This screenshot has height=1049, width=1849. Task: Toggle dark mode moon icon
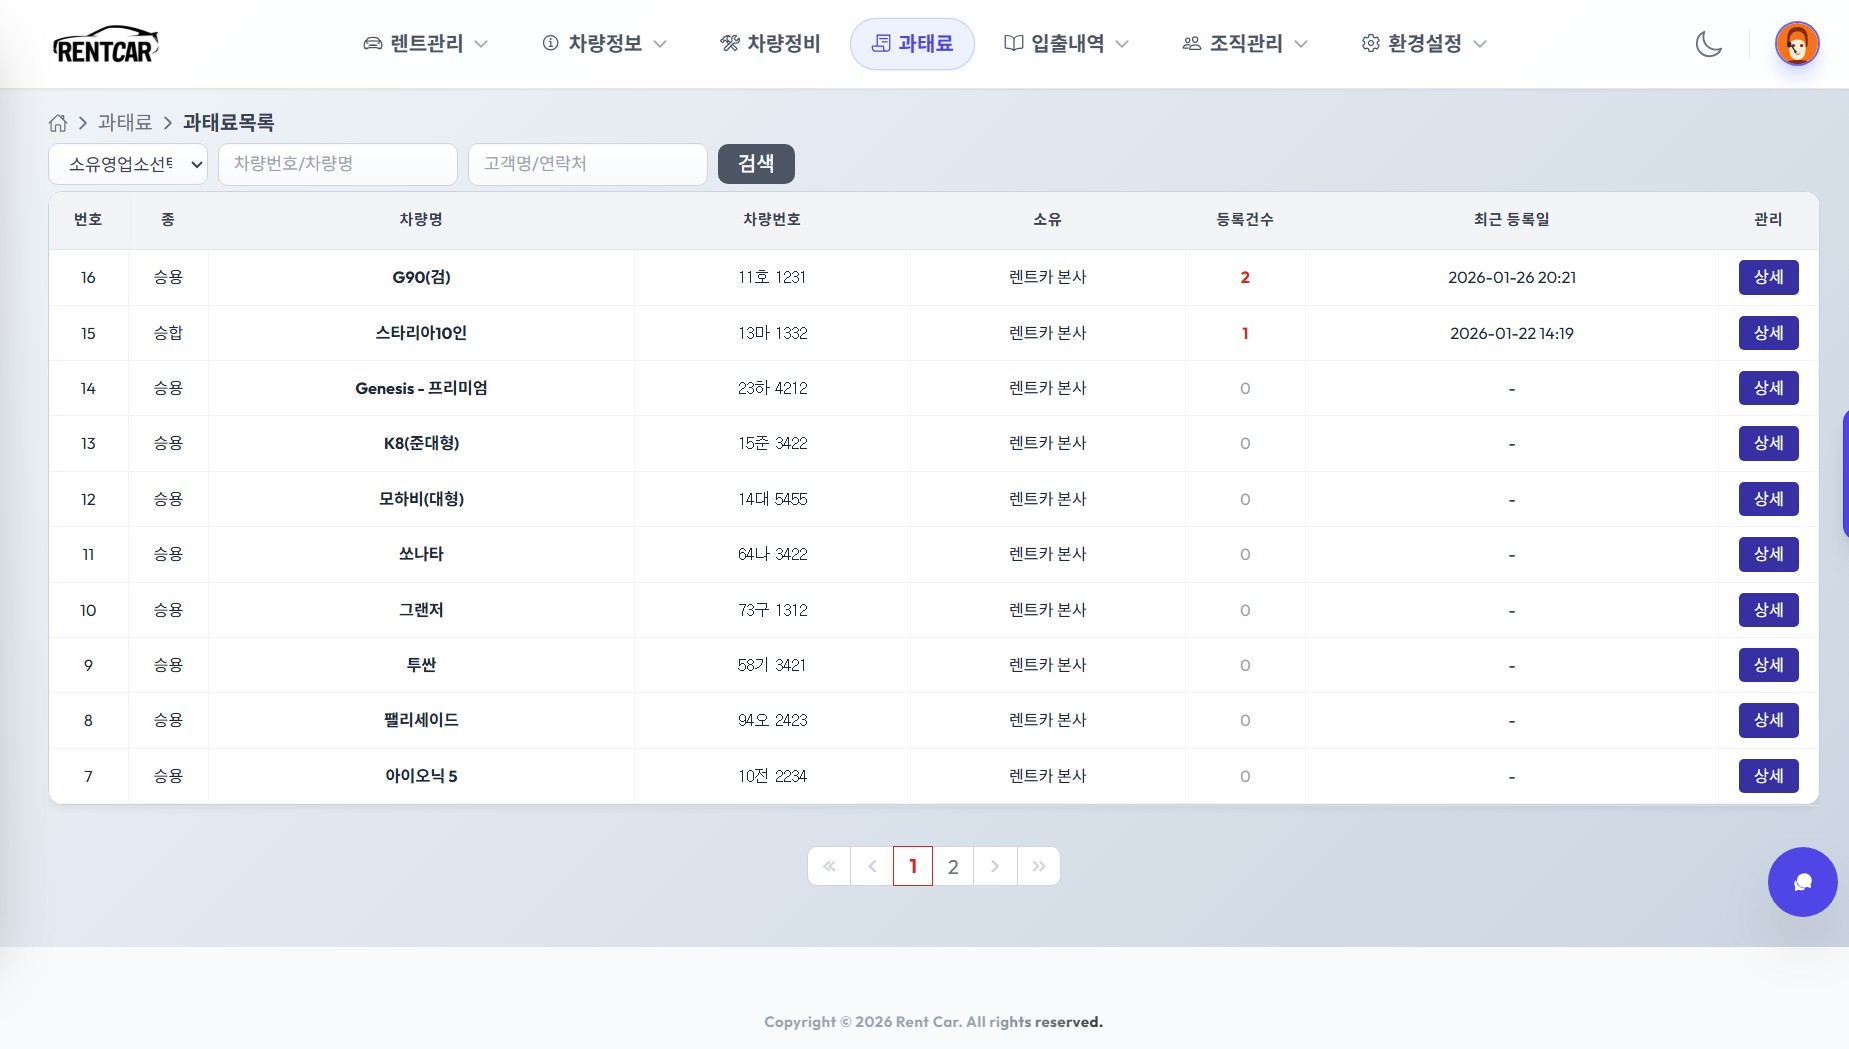1708,44
